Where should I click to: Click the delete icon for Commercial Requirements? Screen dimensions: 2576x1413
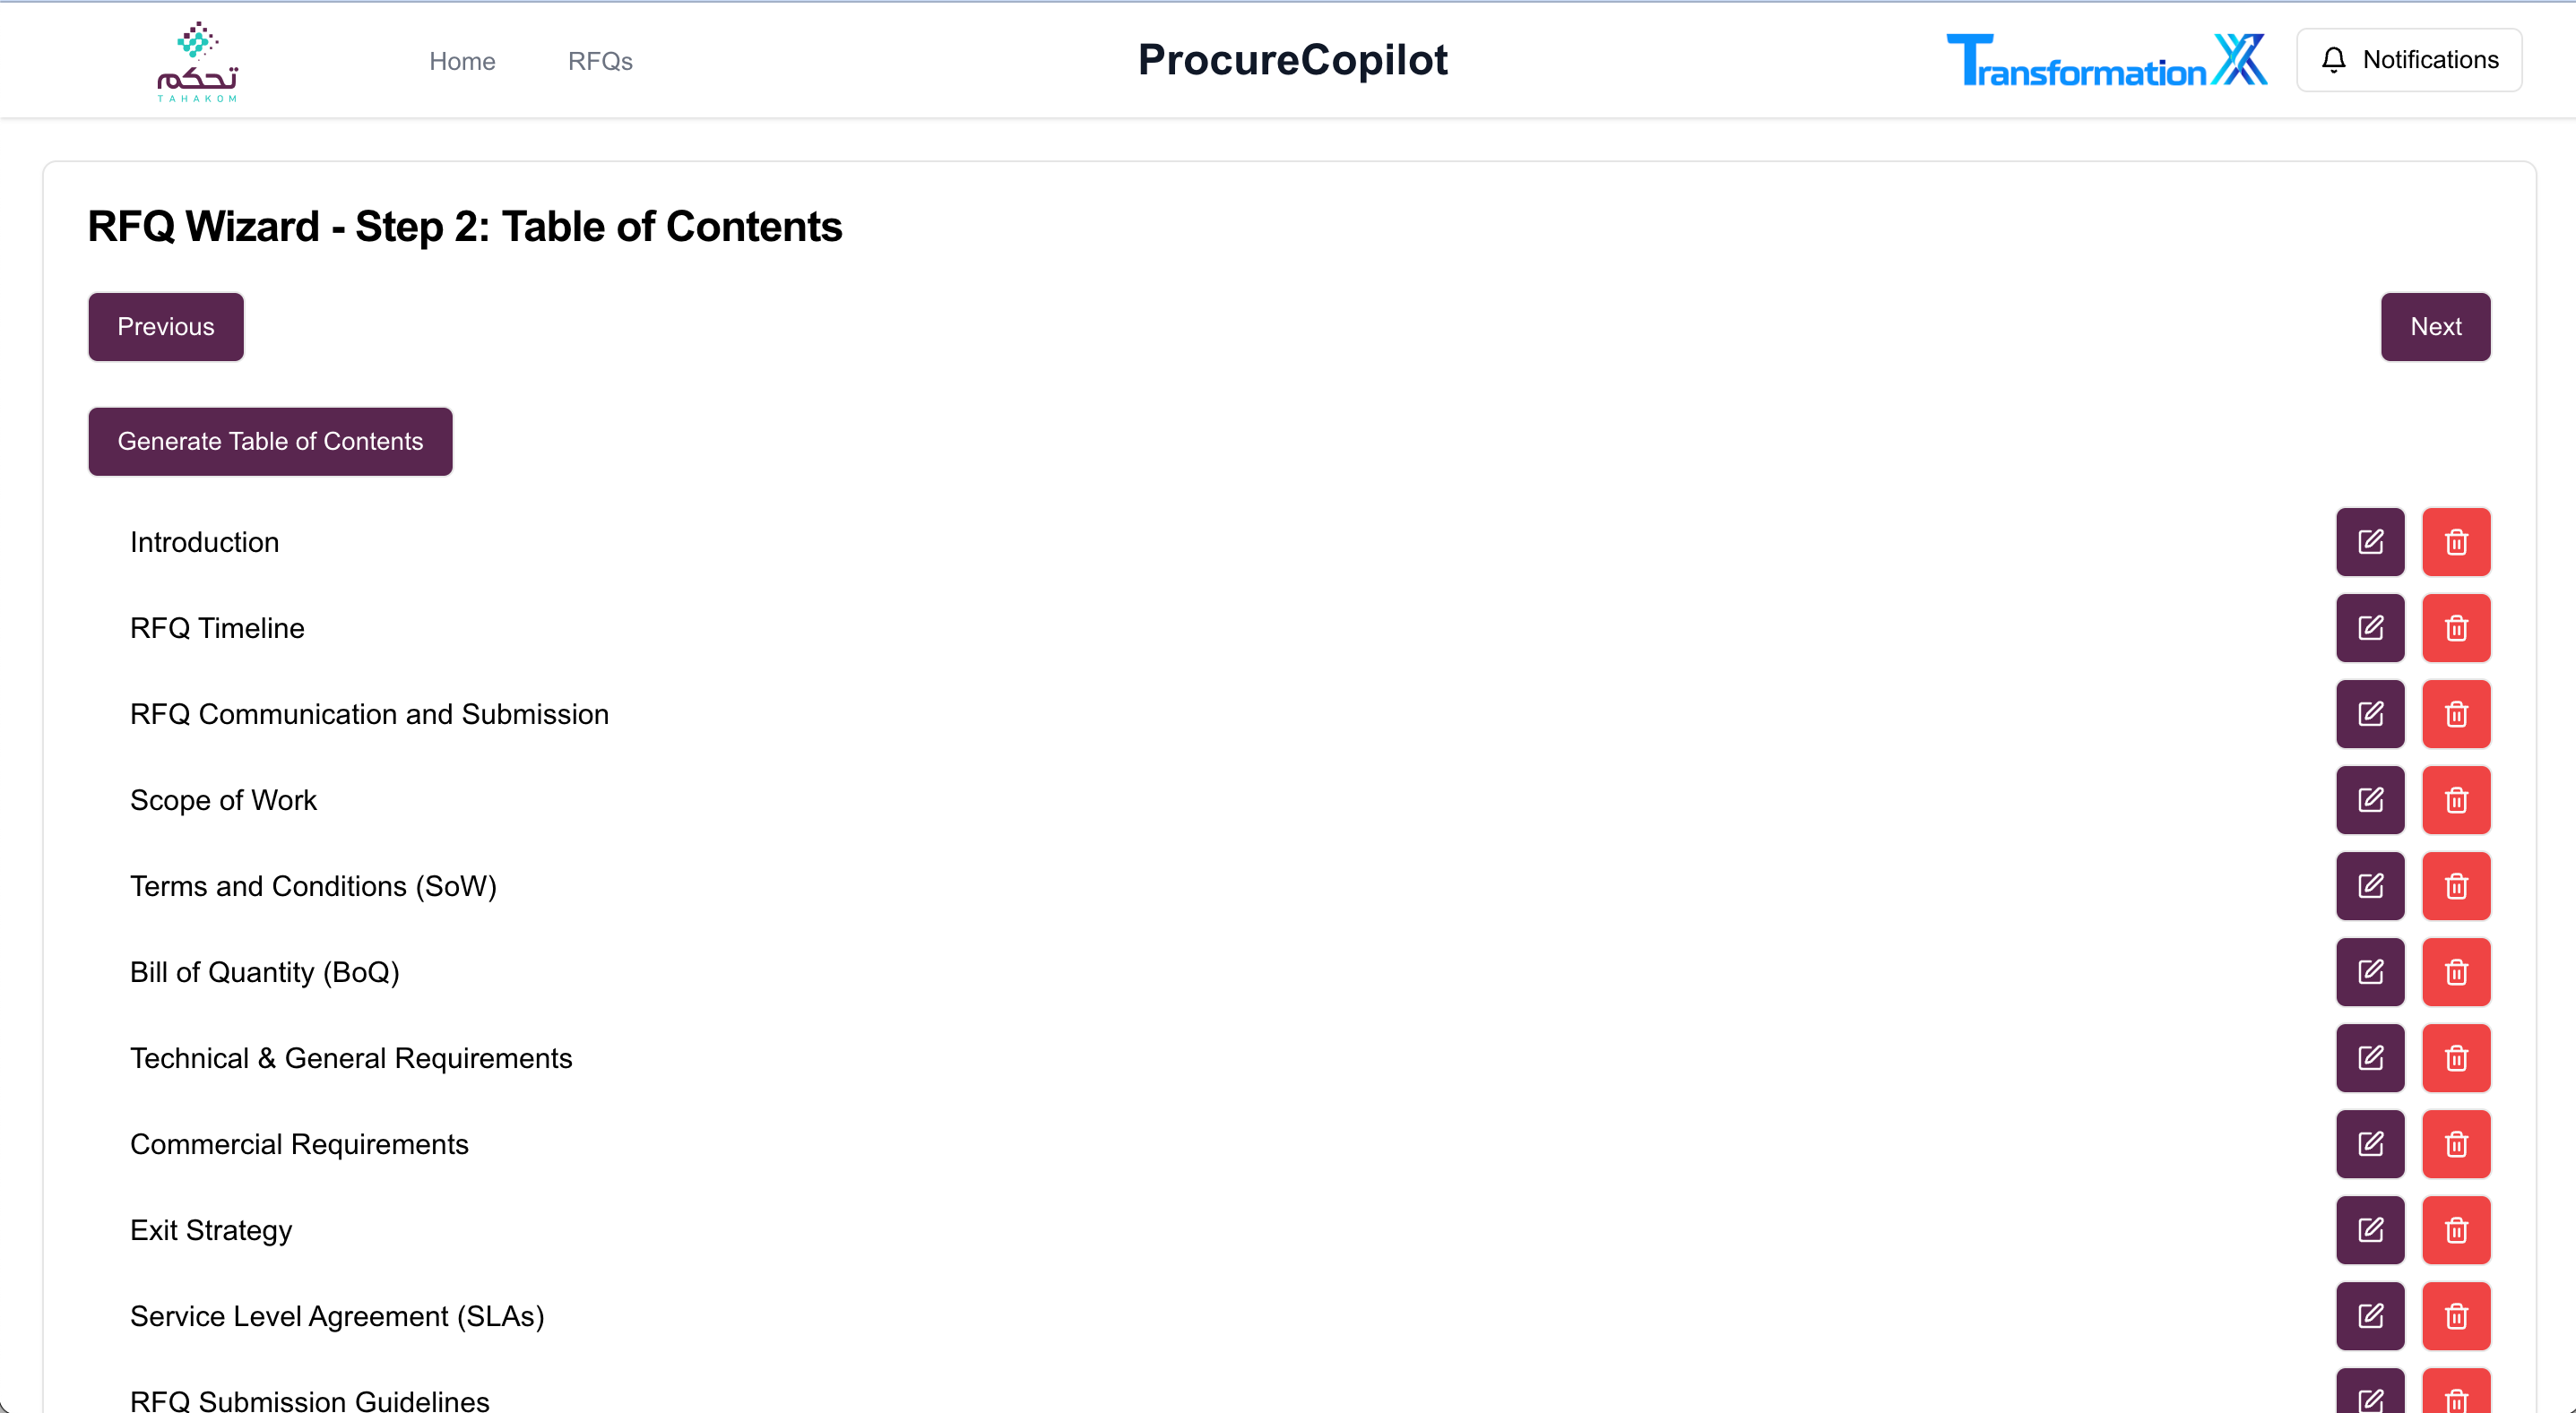pyautogui.click(x=2456, y=1145)
